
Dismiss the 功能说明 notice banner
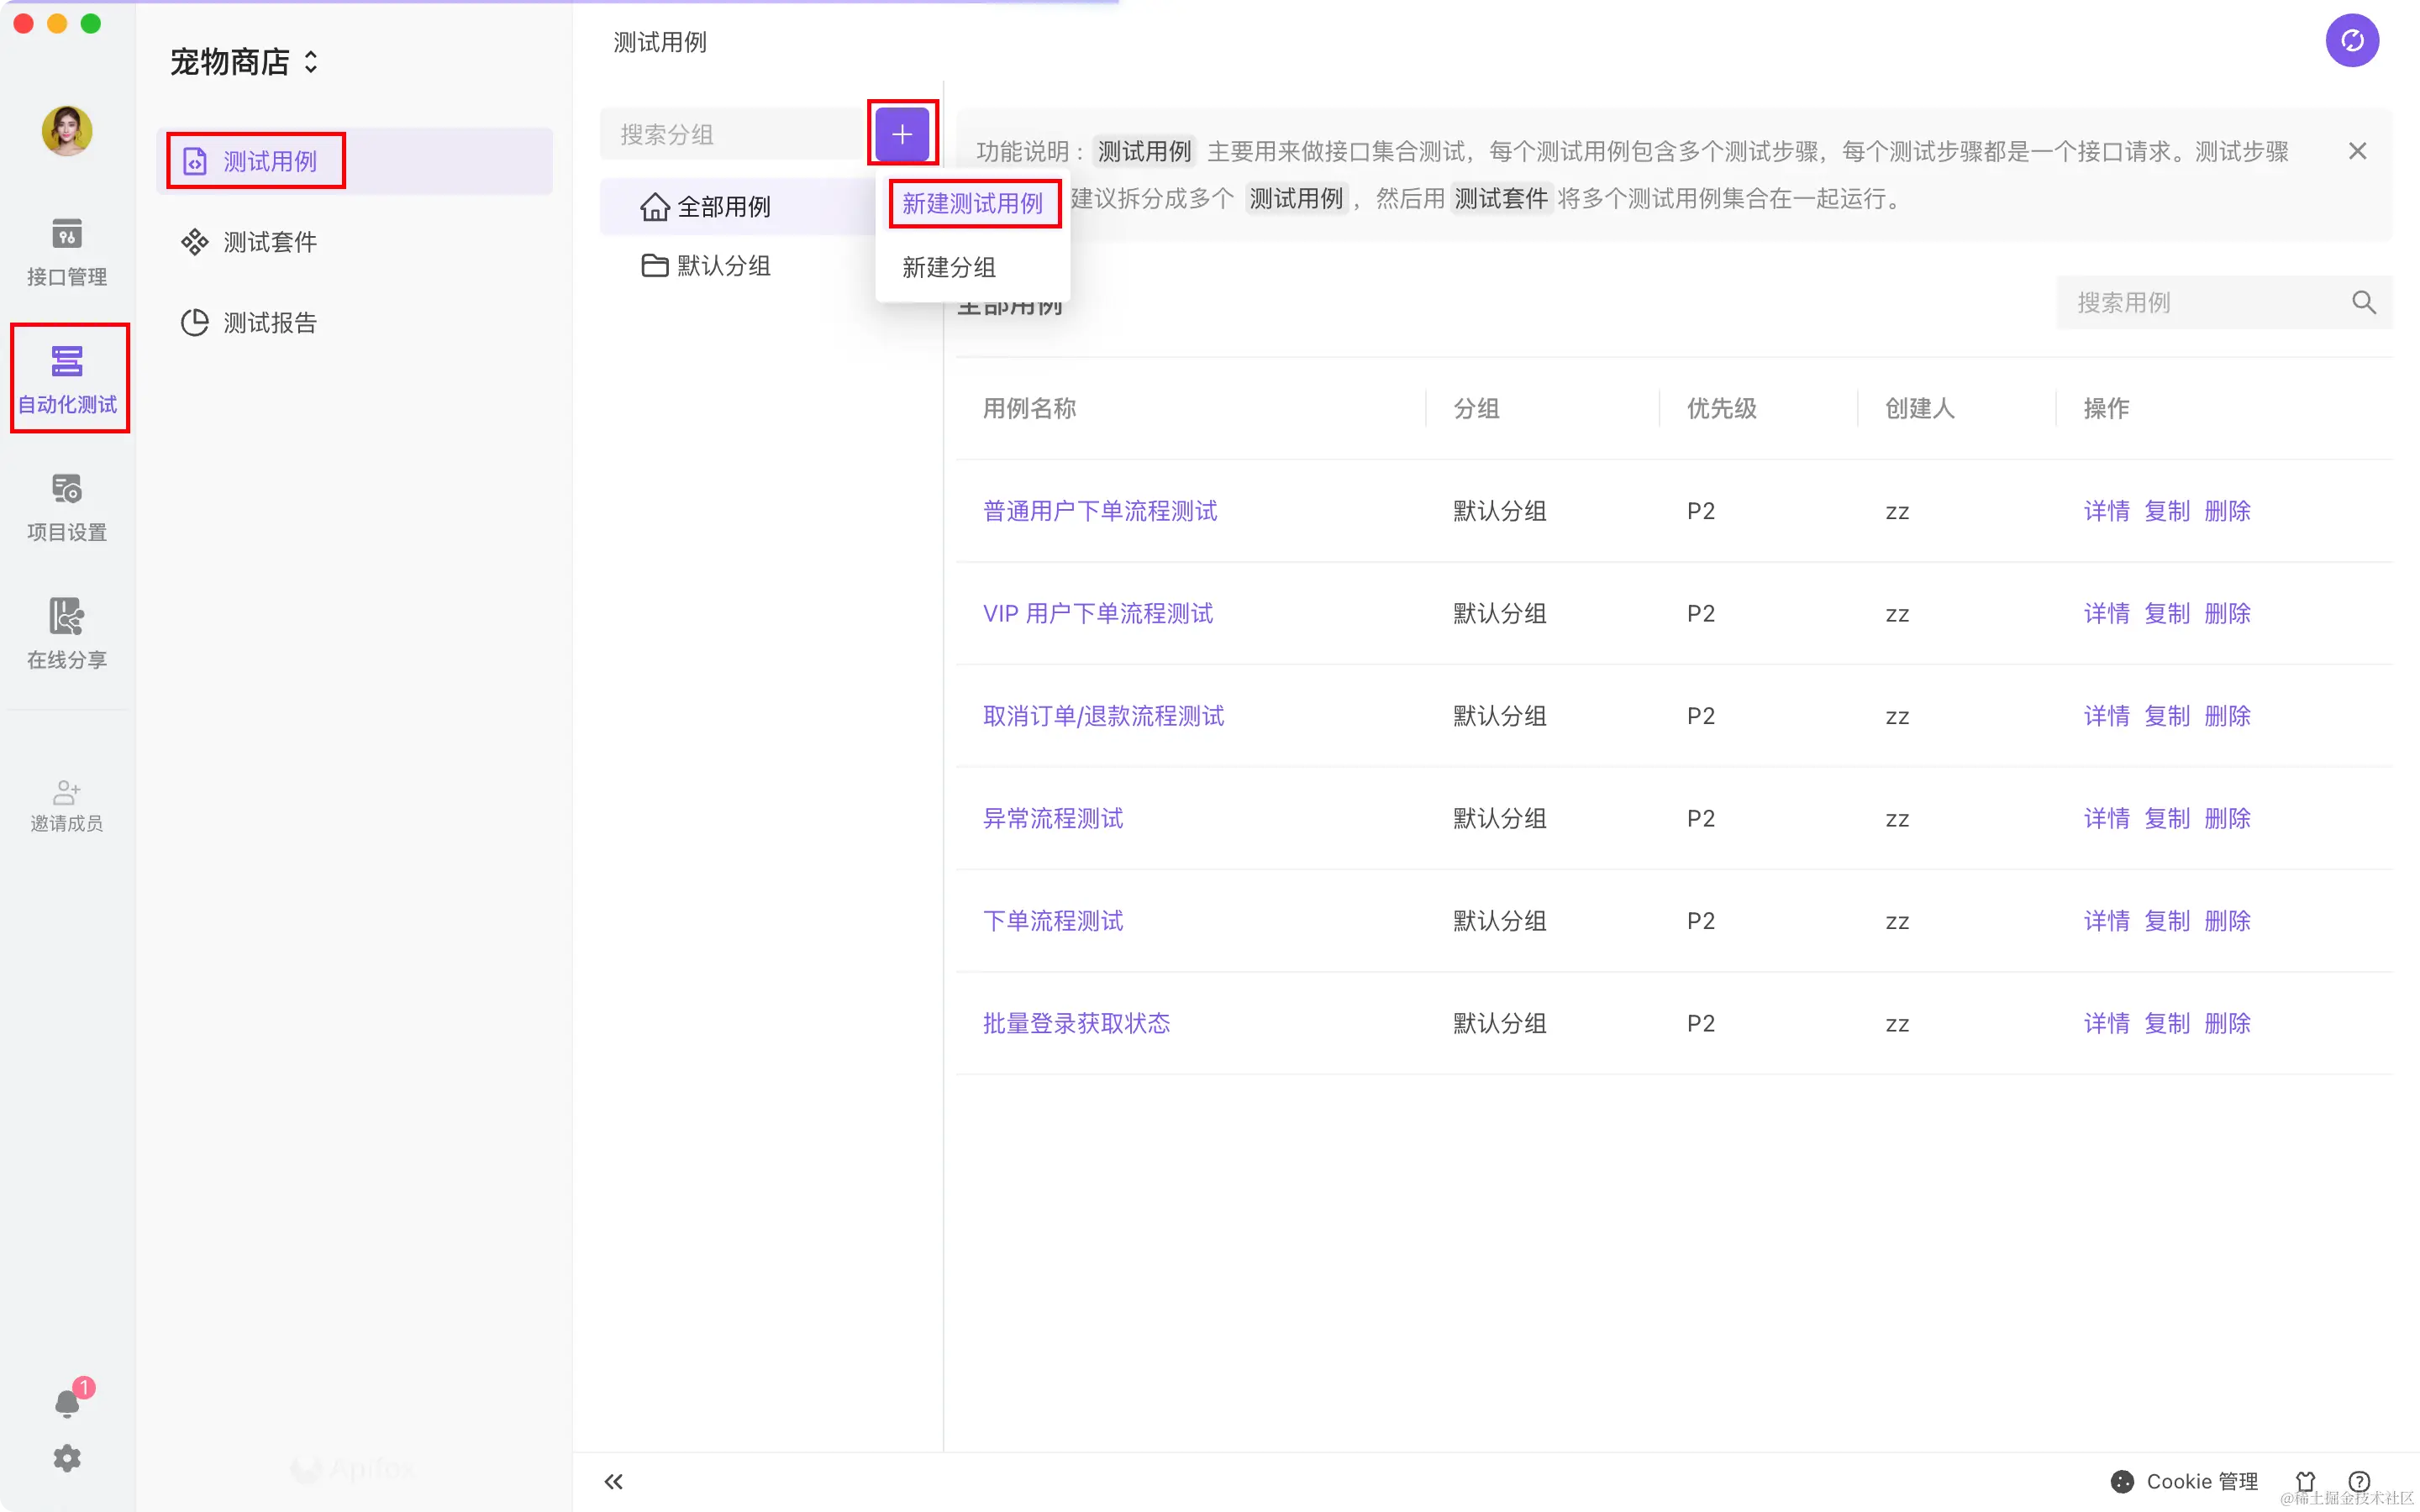2357,151
